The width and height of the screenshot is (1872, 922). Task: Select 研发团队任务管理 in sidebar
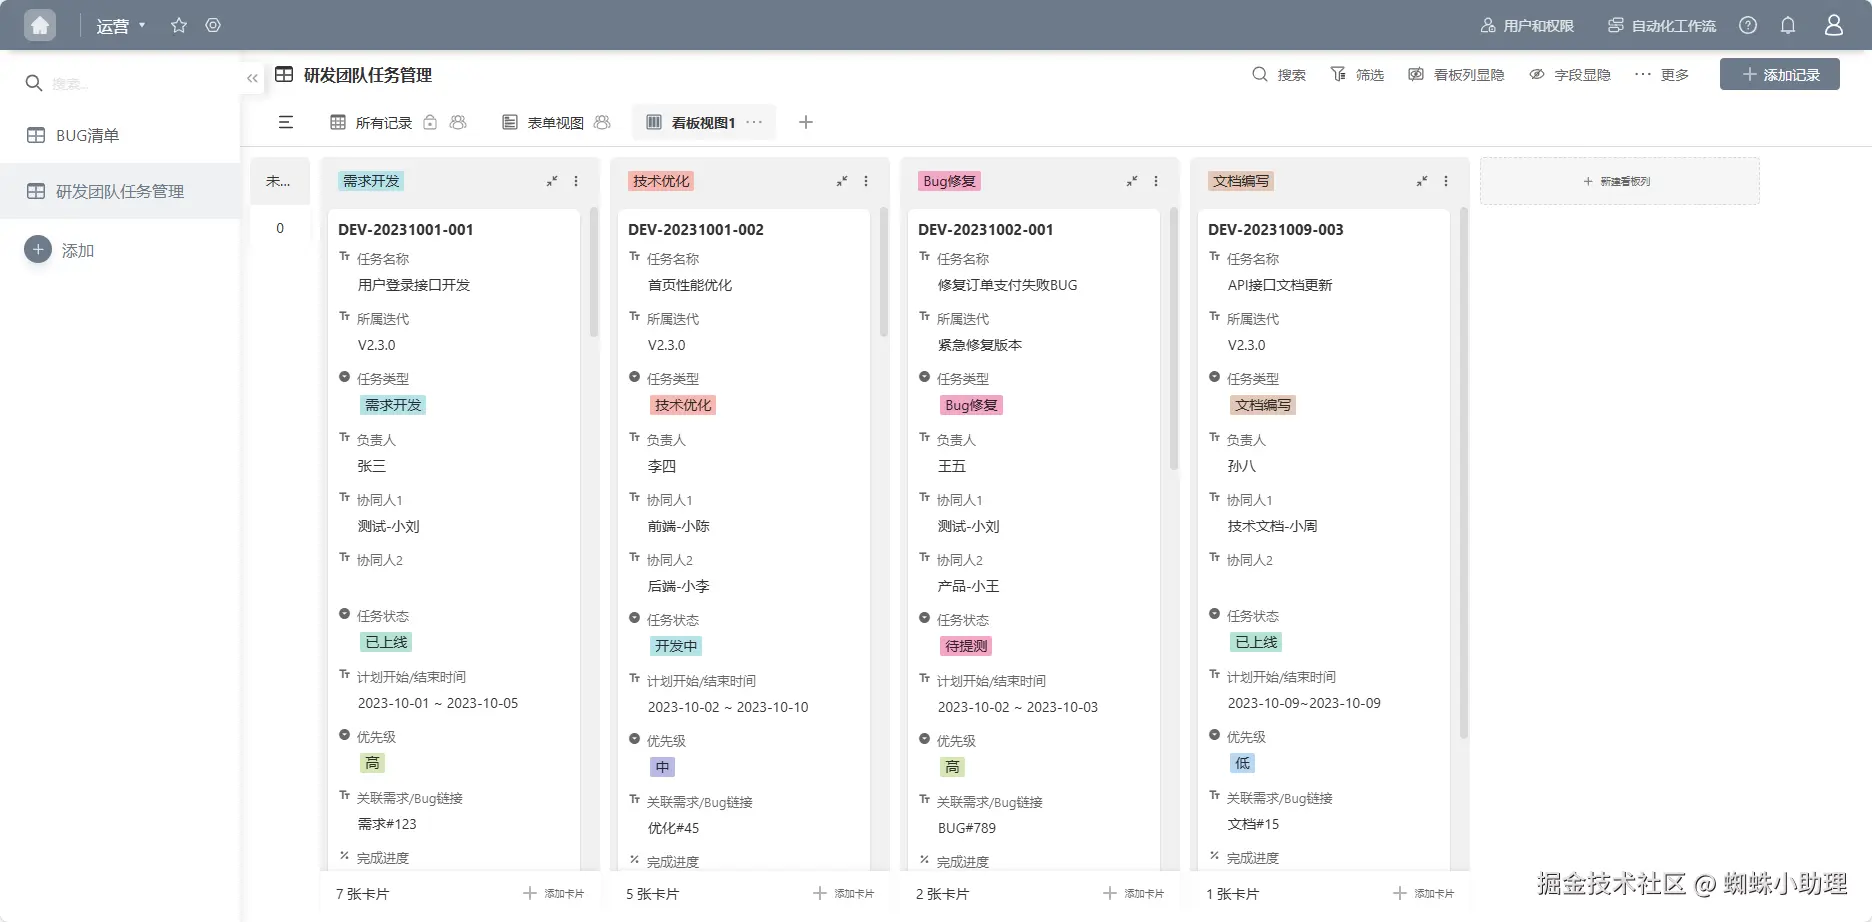[120, 191]
